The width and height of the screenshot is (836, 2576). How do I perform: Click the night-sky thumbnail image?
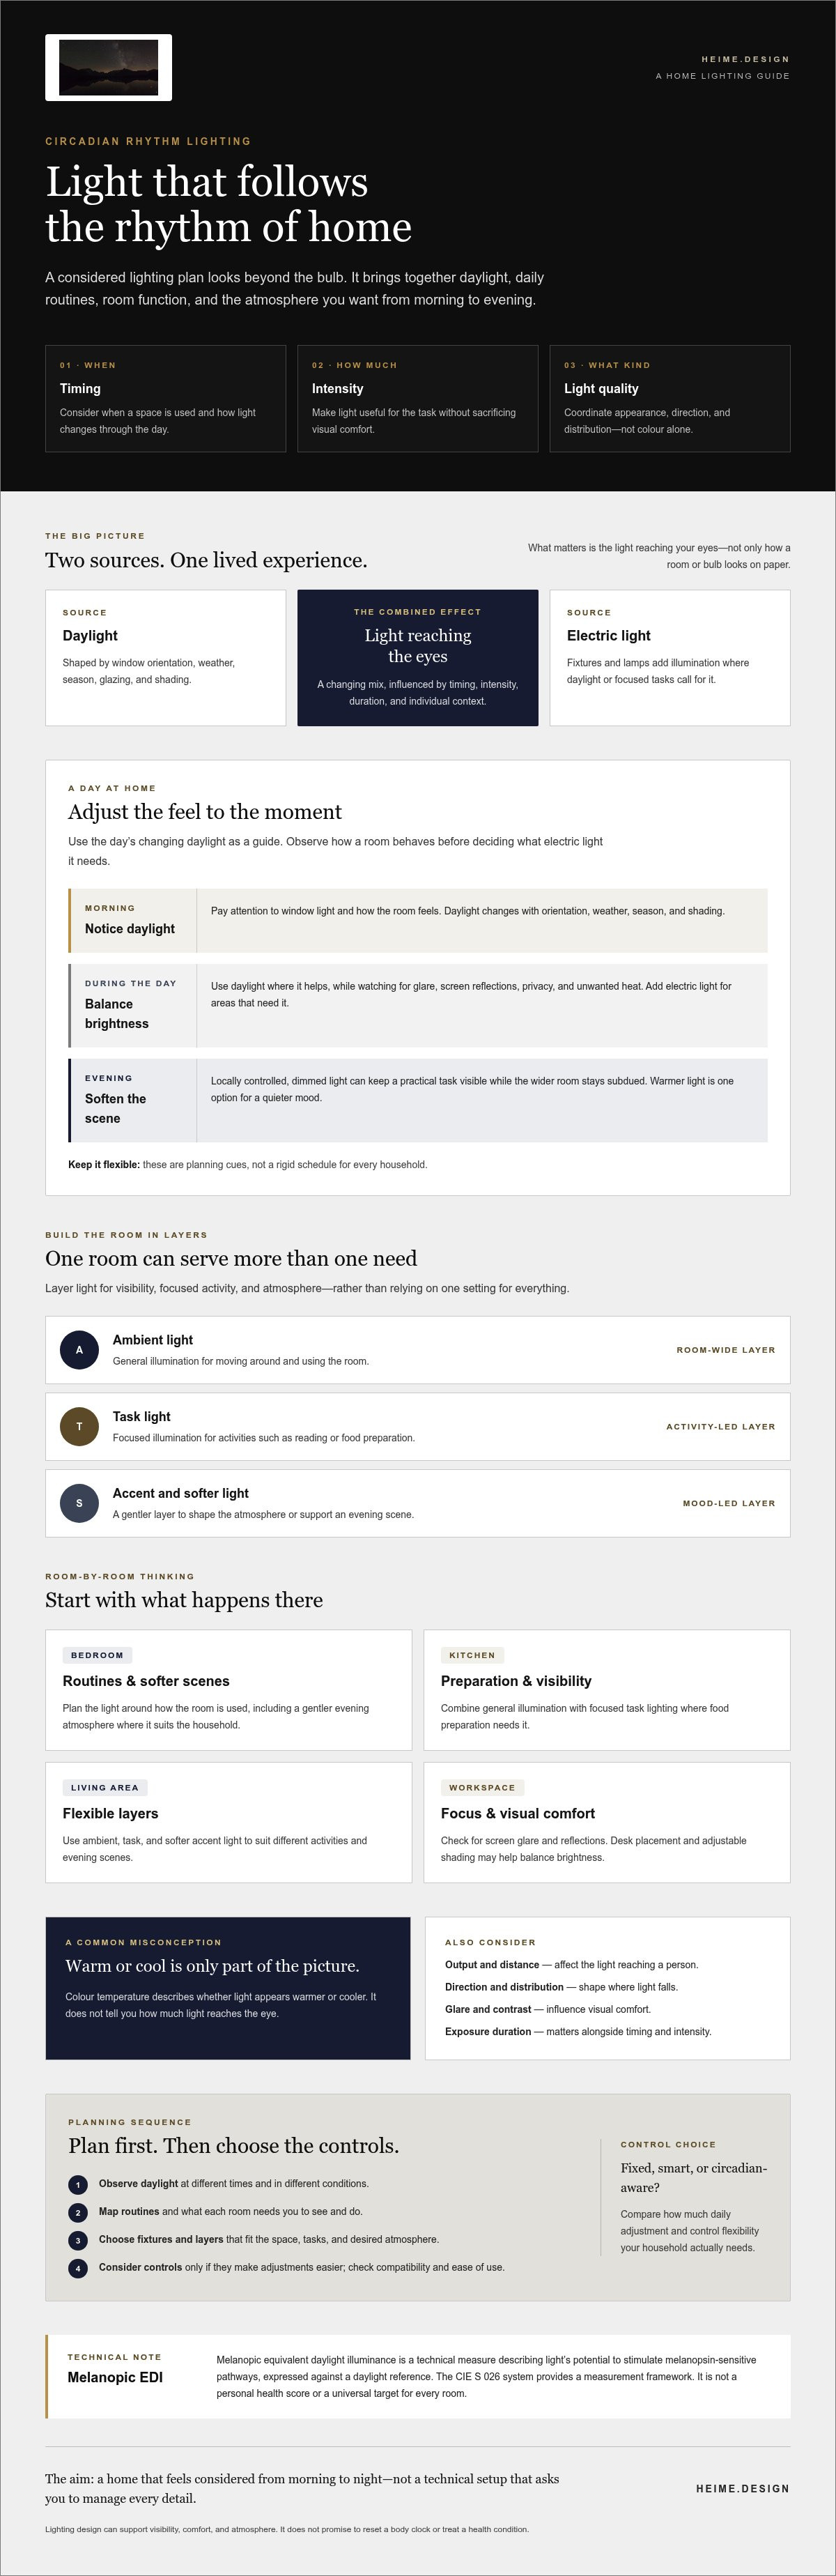(x=108, y=67)
